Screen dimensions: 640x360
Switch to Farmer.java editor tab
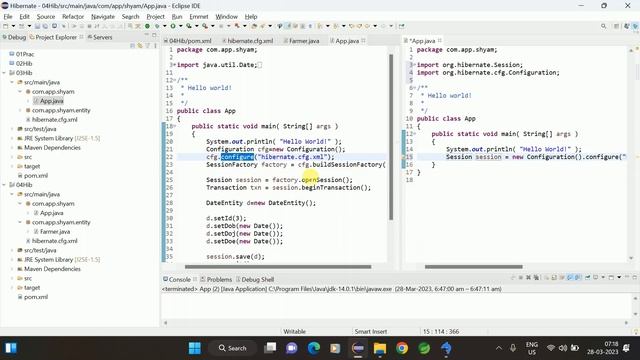[301, 41]
